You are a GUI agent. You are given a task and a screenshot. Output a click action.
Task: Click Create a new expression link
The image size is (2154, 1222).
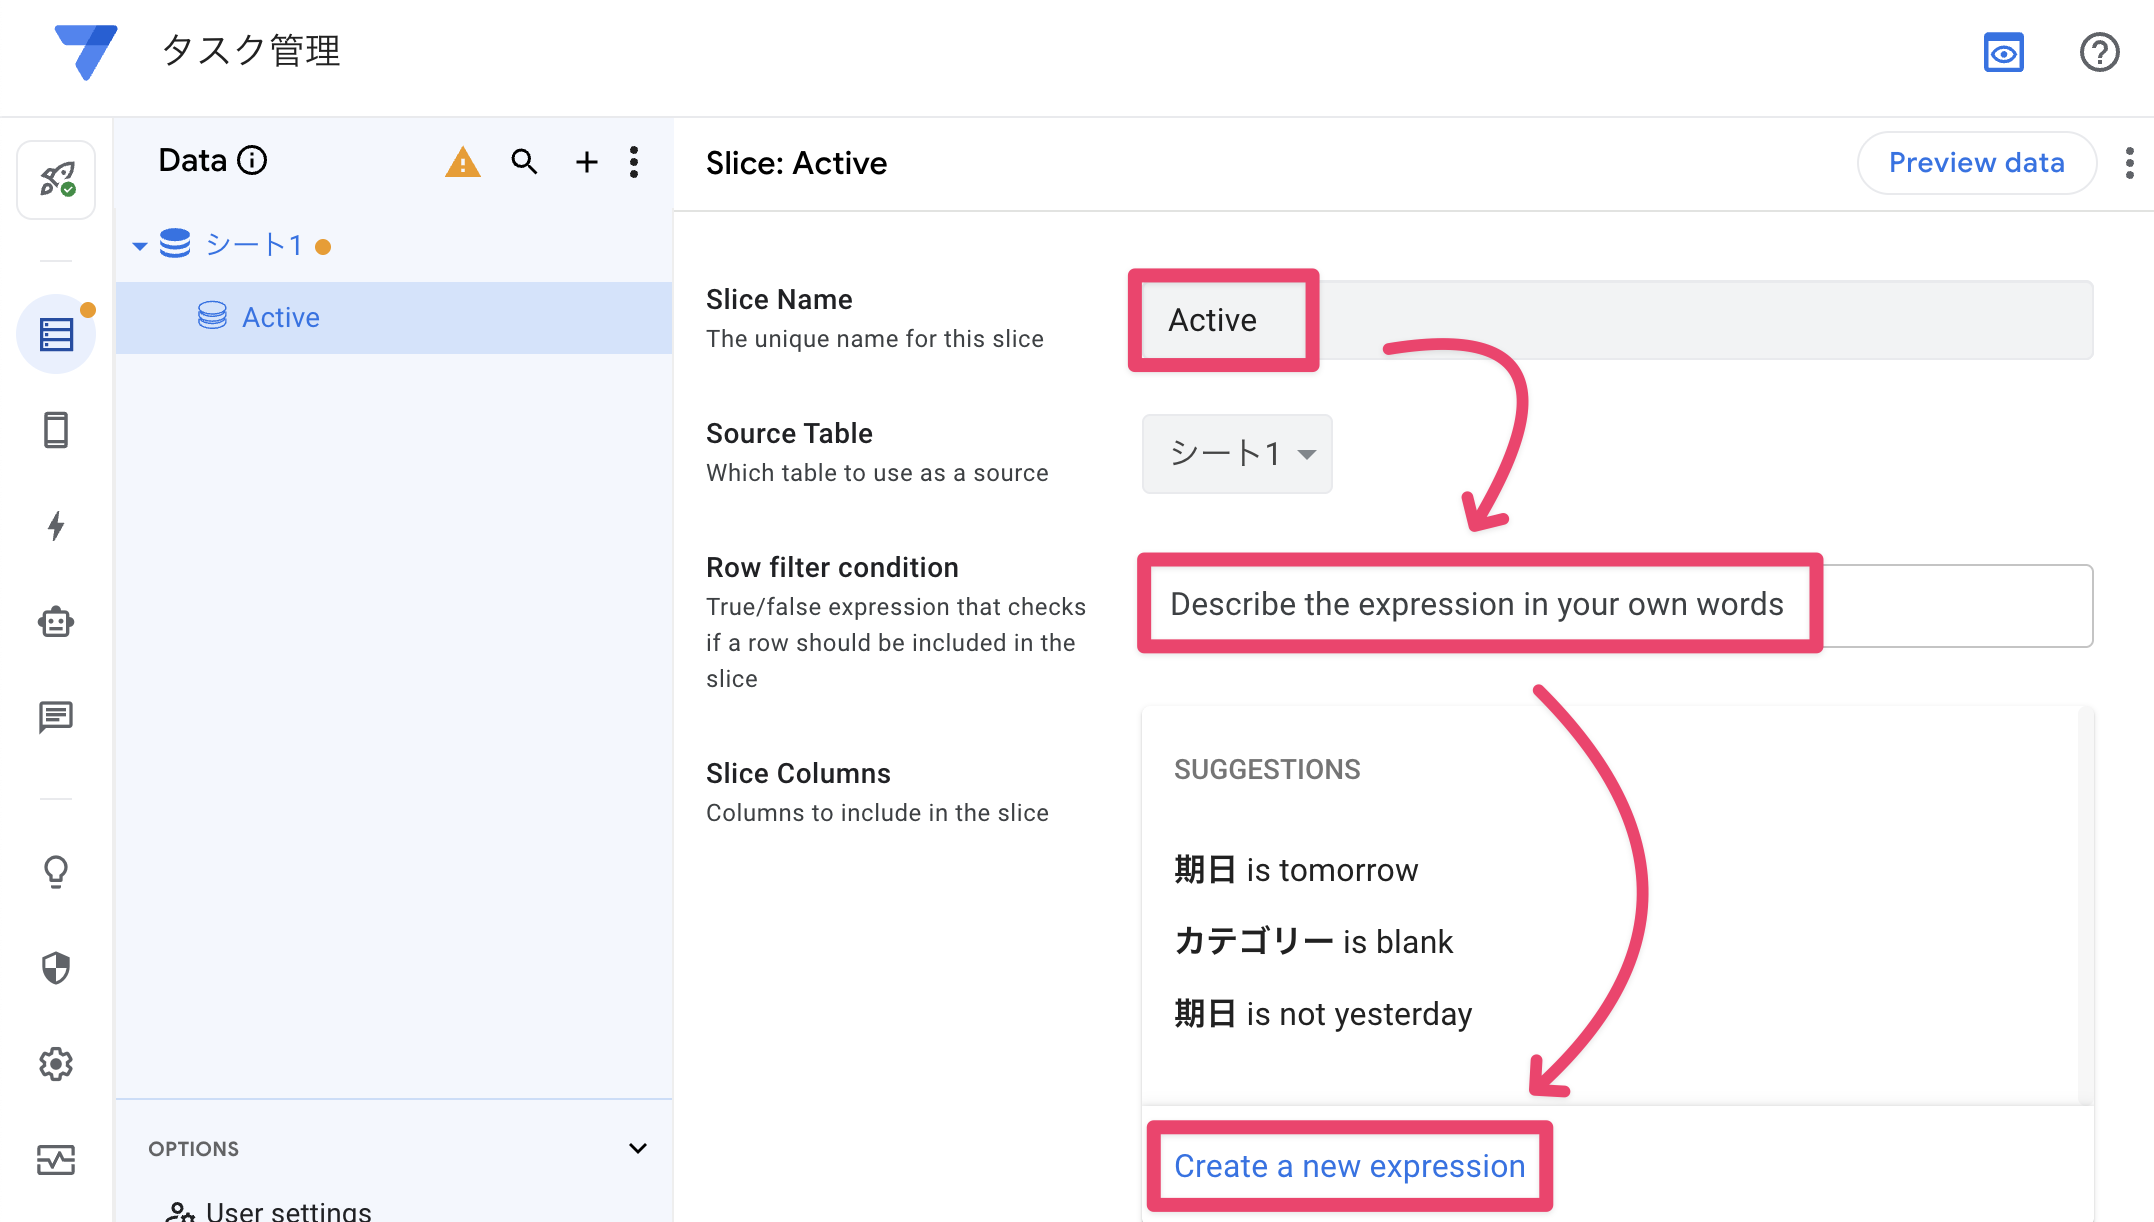pos(1349,1166)
